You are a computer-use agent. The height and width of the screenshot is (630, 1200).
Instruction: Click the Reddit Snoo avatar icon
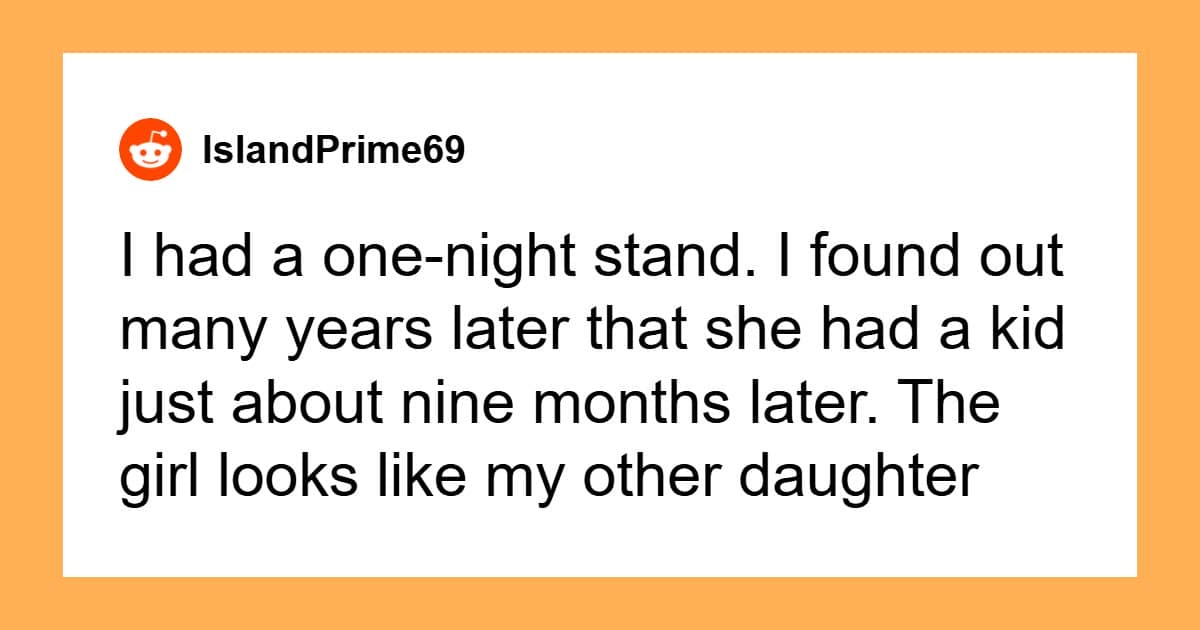pos(150,150)
